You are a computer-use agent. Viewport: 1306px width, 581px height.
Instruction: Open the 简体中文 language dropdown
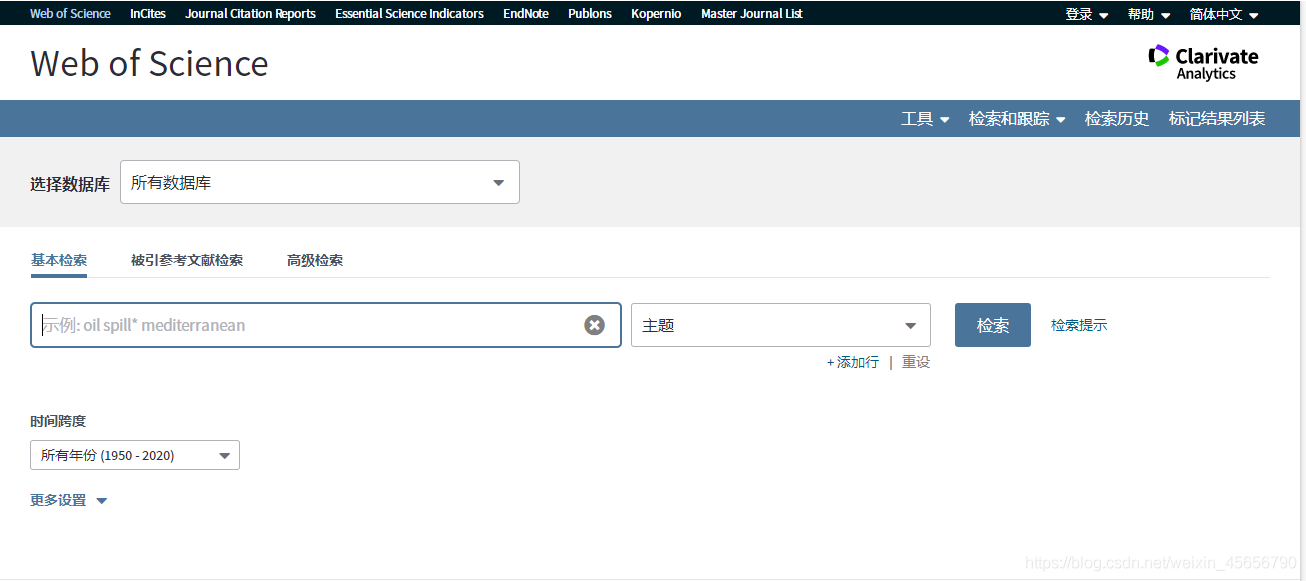click(1224, 14)
